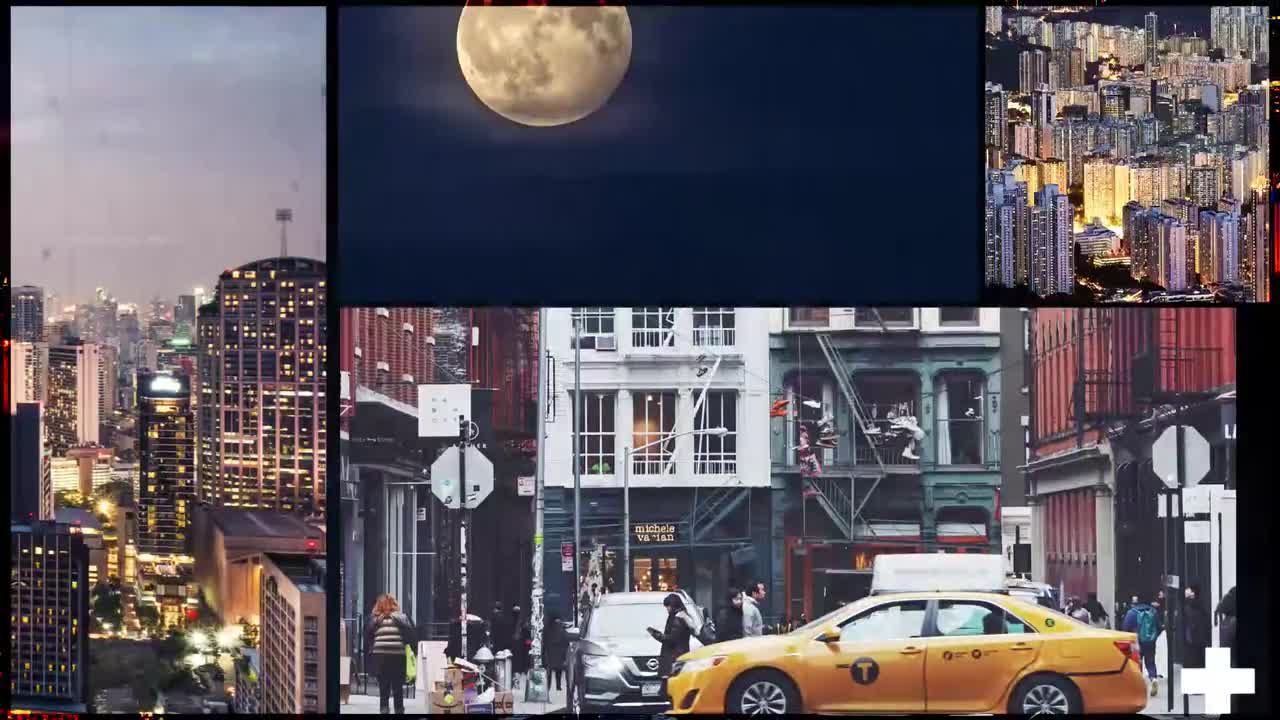1280x720 pixels.
Task: Click the T logo on the taxi door
Action: (864, 670)
